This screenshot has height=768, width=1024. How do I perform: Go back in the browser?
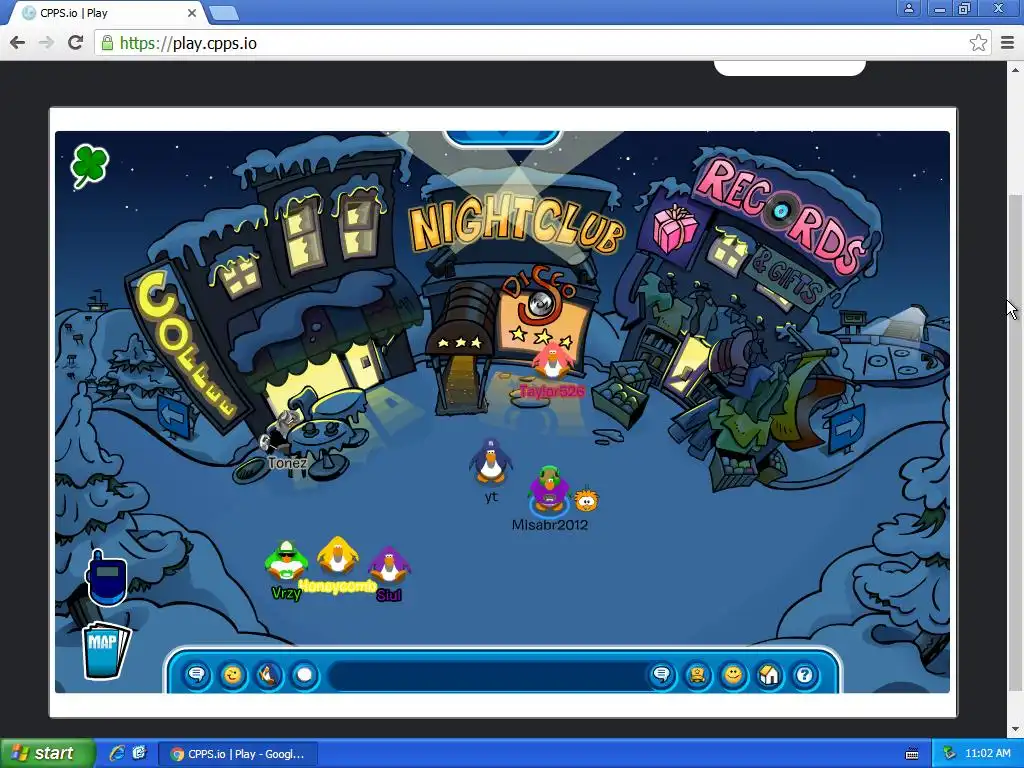tap(18, 43)
